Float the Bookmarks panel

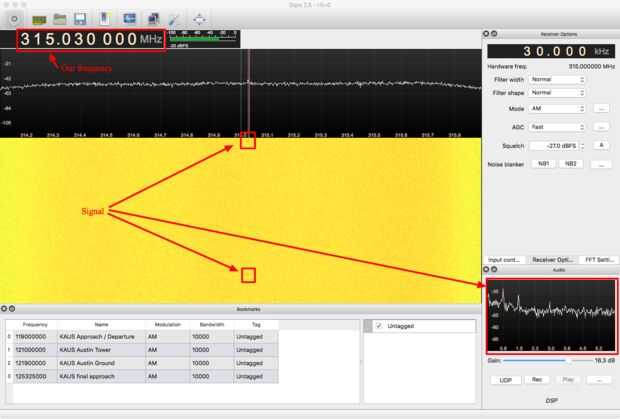coord(12,309)
